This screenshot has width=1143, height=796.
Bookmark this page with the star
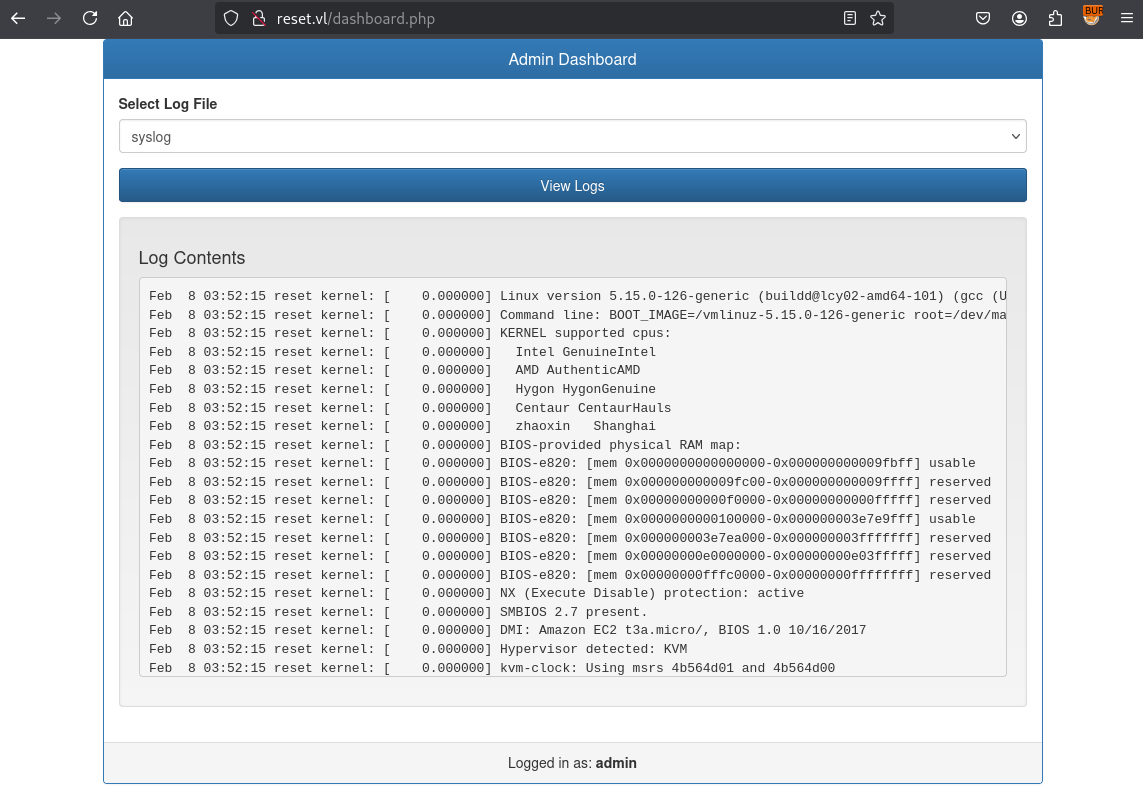pos(878,18)
